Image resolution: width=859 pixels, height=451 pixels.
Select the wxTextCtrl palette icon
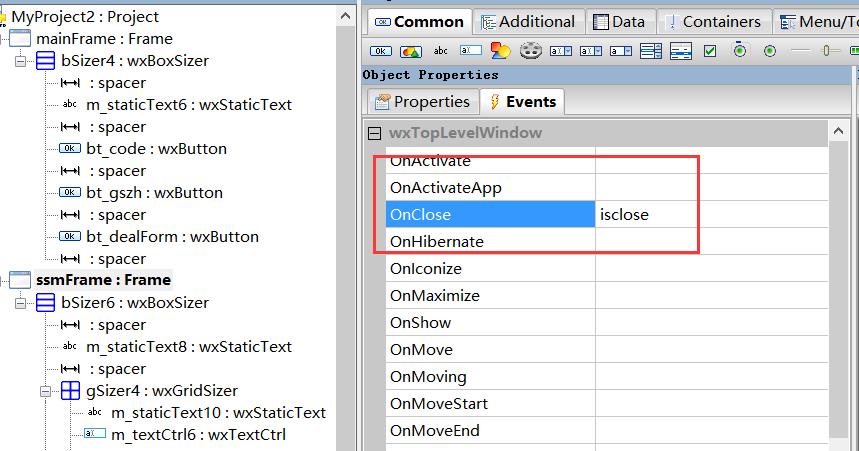471,51
